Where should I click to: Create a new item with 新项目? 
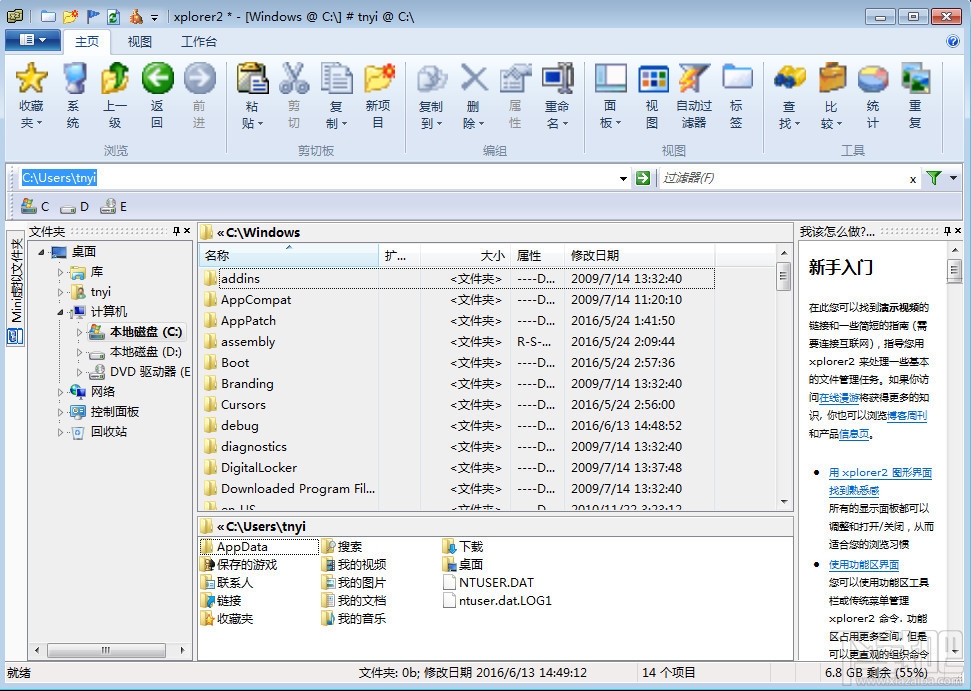[378, 78]
